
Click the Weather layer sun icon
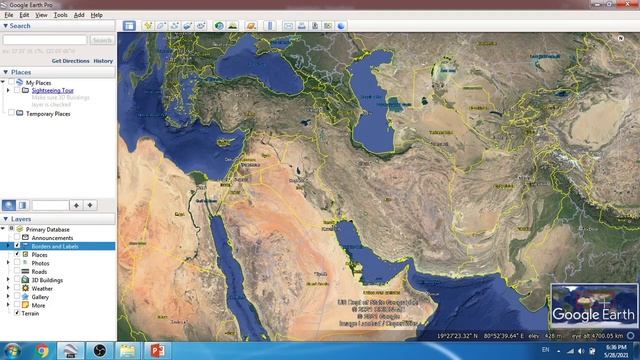point(25,288)
